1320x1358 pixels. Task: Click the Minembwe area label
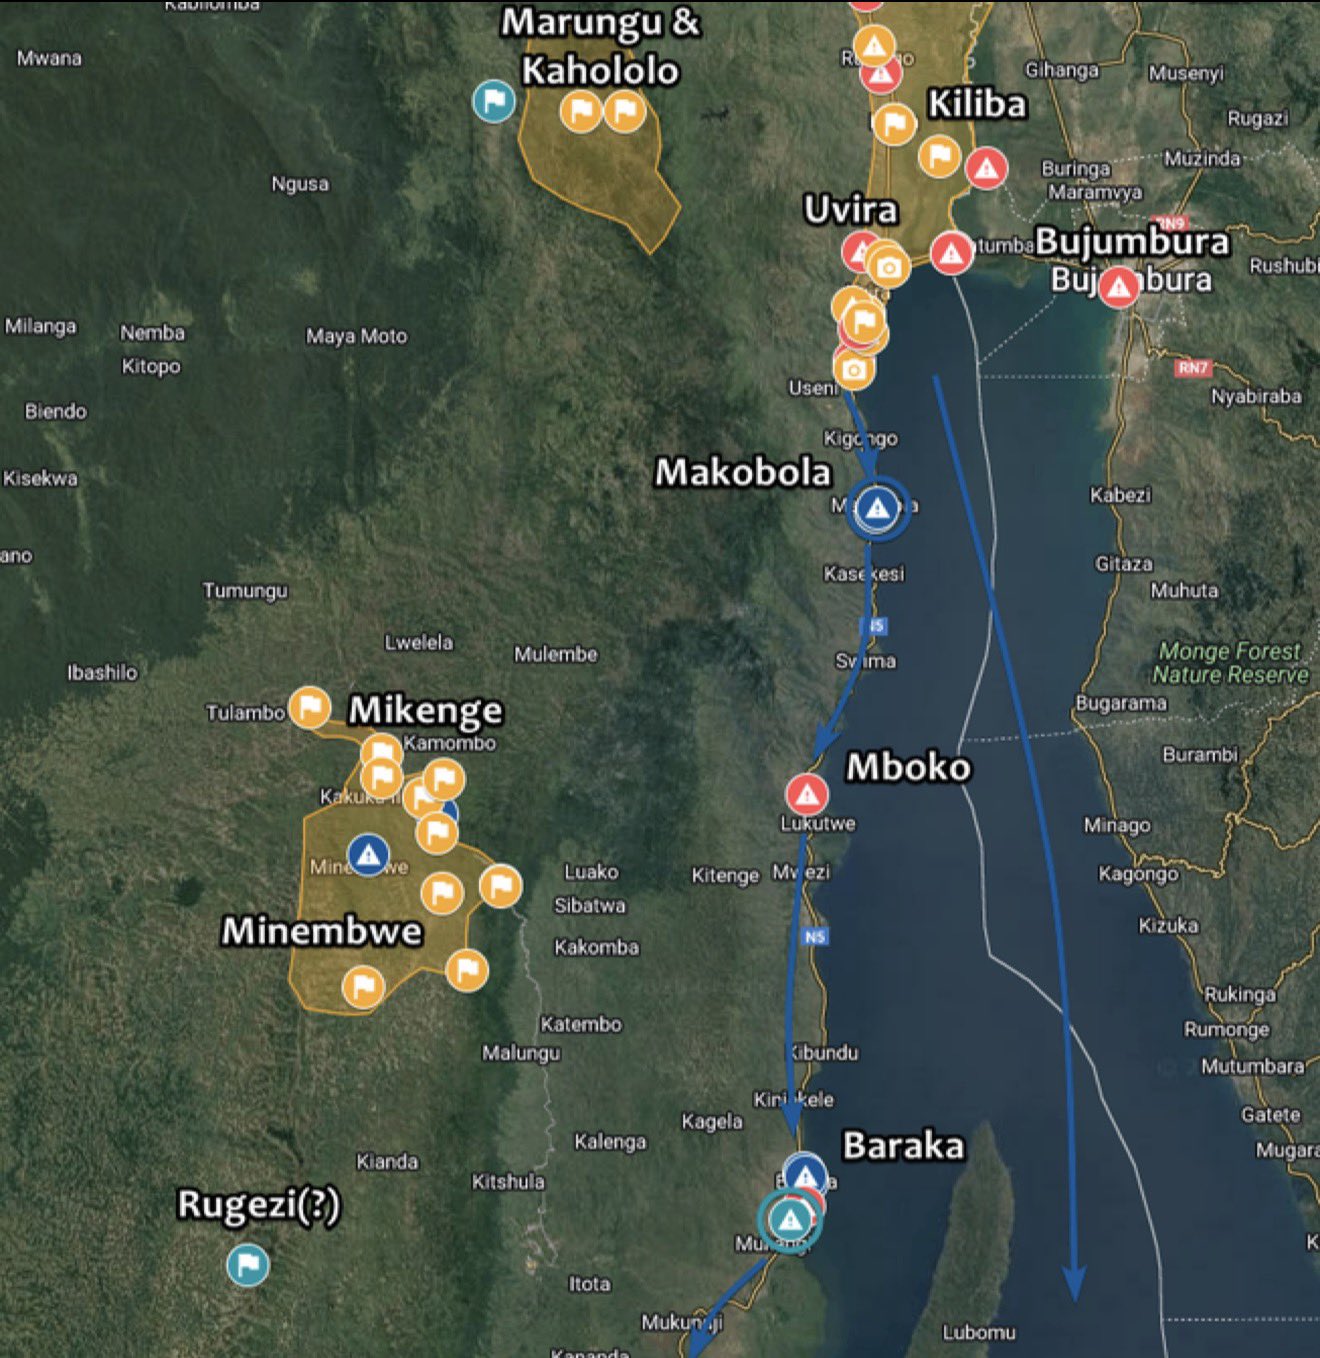coord(321,931)
